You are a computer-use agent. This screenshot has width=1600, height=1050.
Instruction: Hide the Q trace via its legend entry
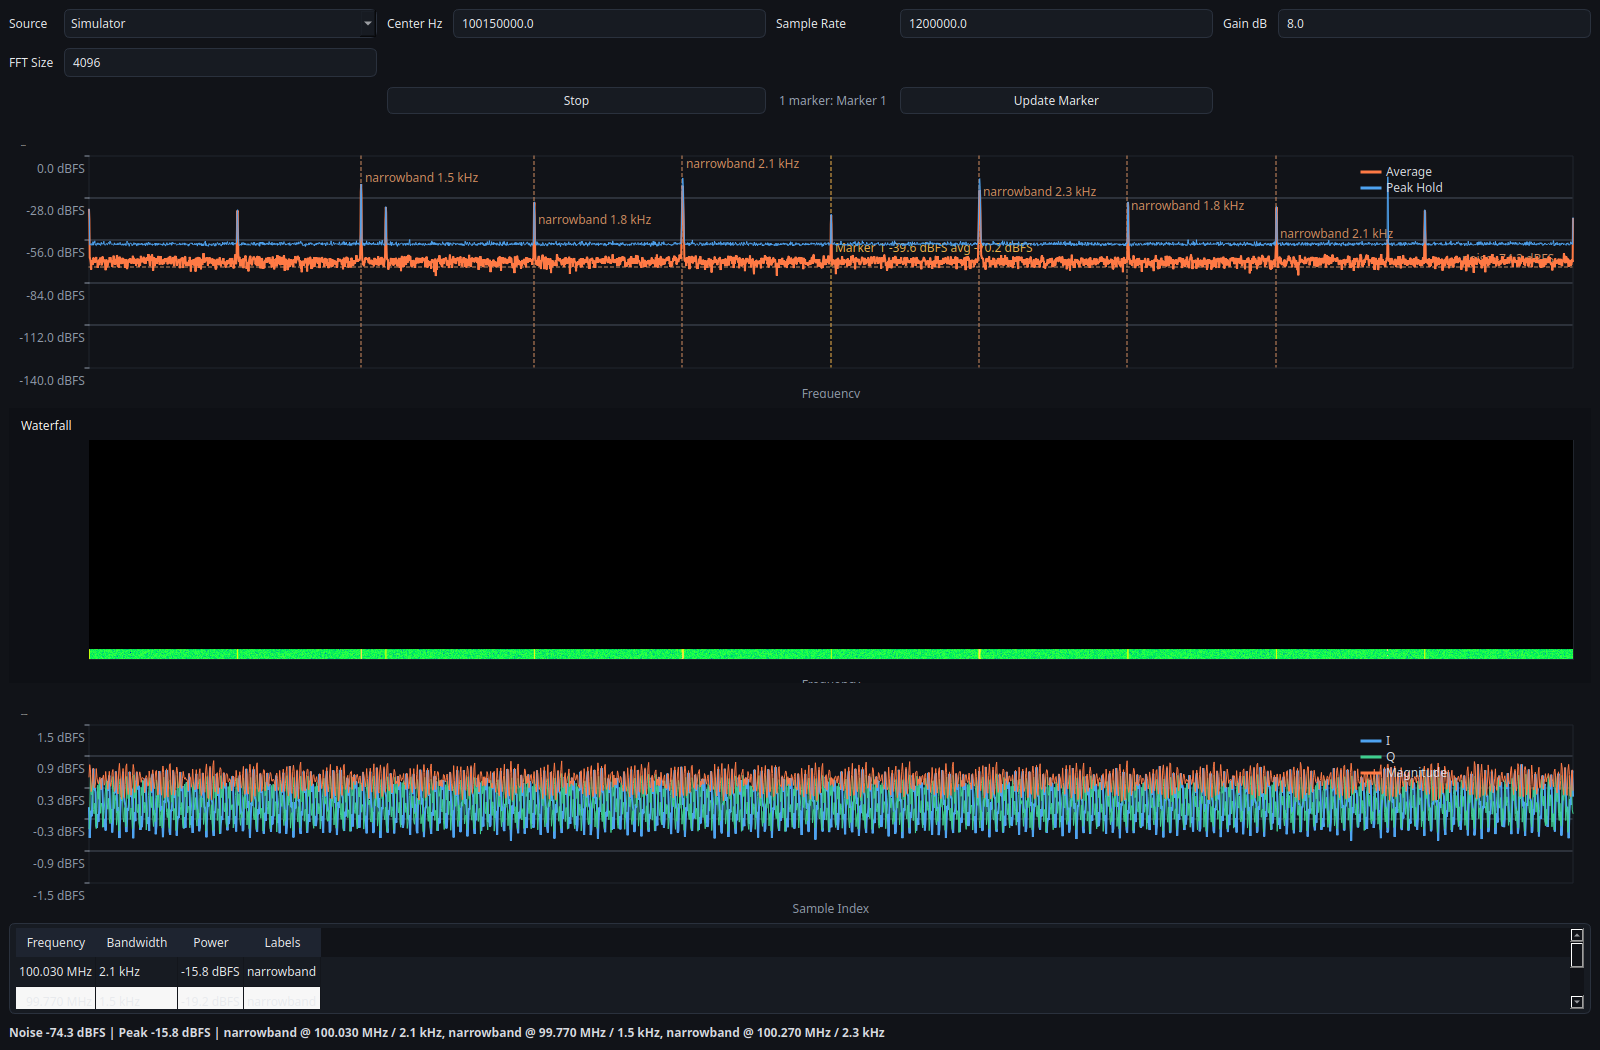1388,757
